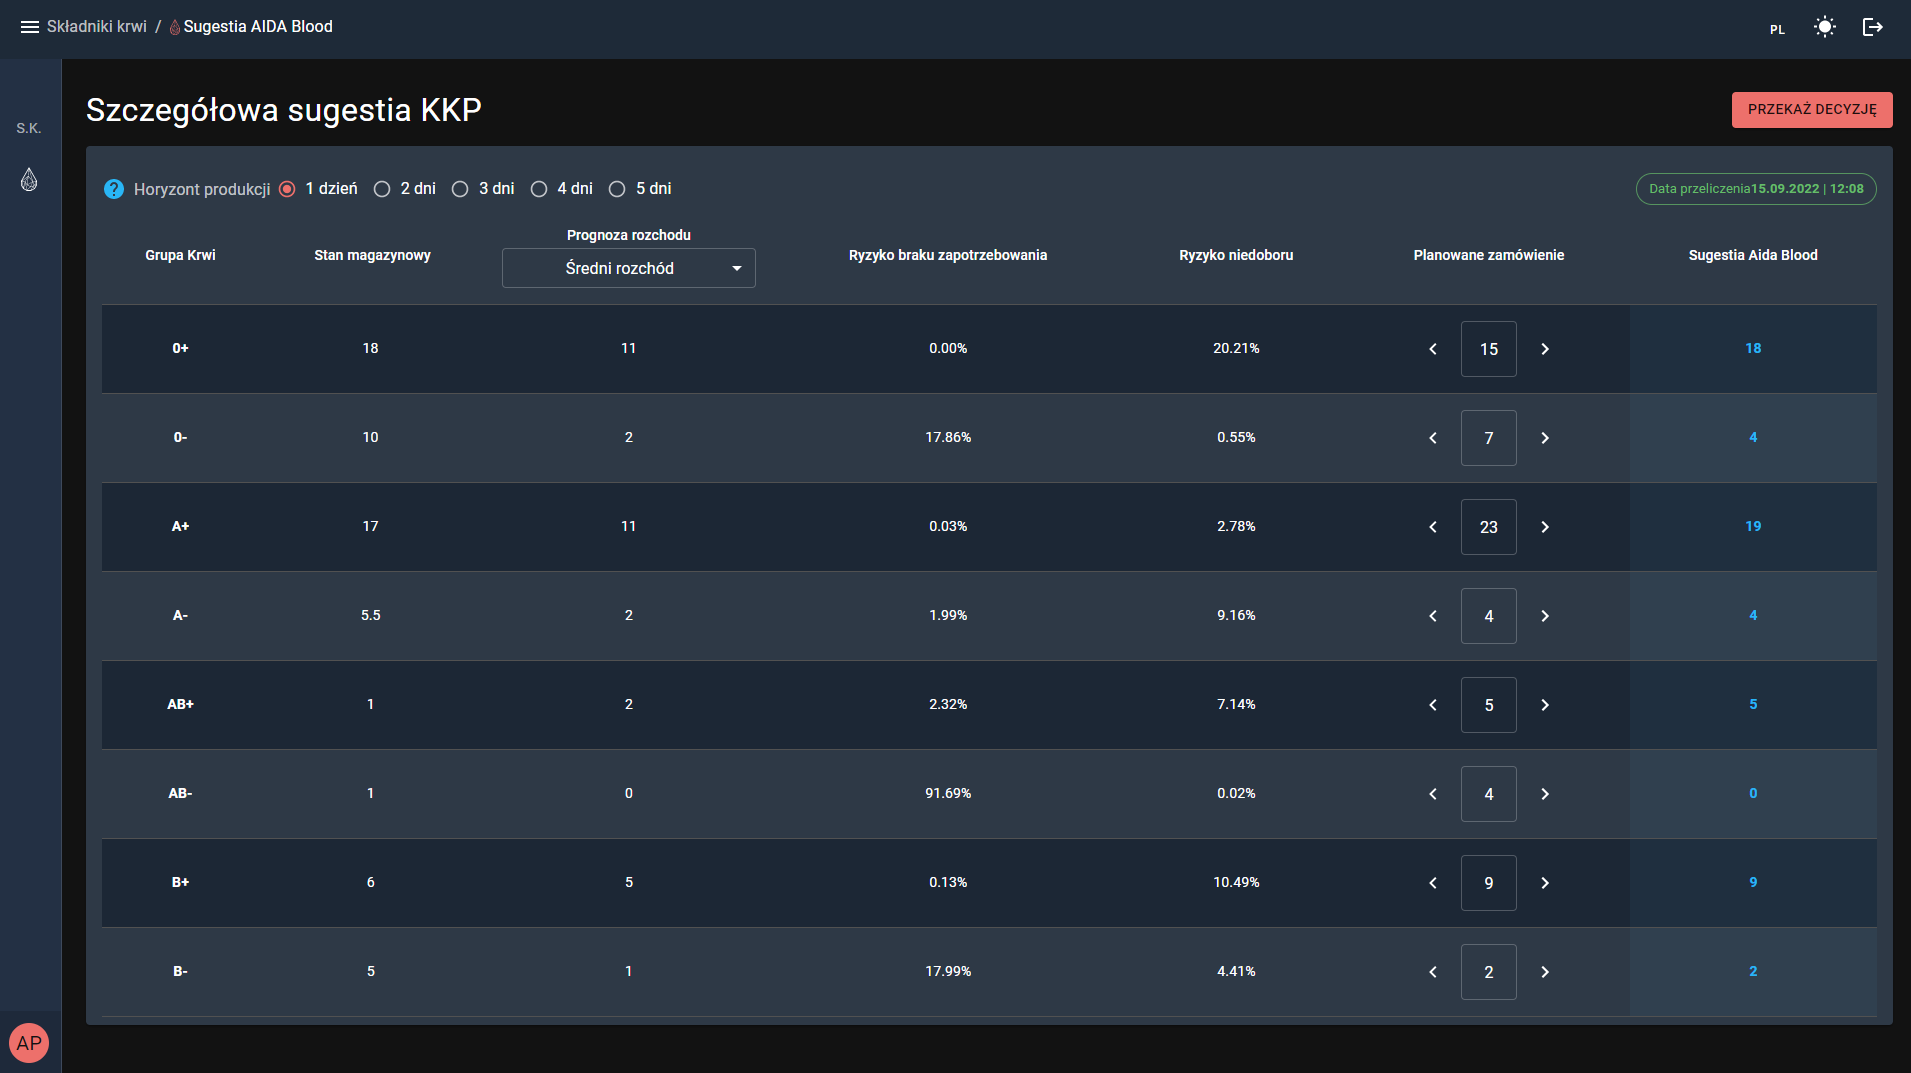This screenshot has height=1073, width=1911.
Task: Increase planned order for B+ row
Action: pos(1545,883)
